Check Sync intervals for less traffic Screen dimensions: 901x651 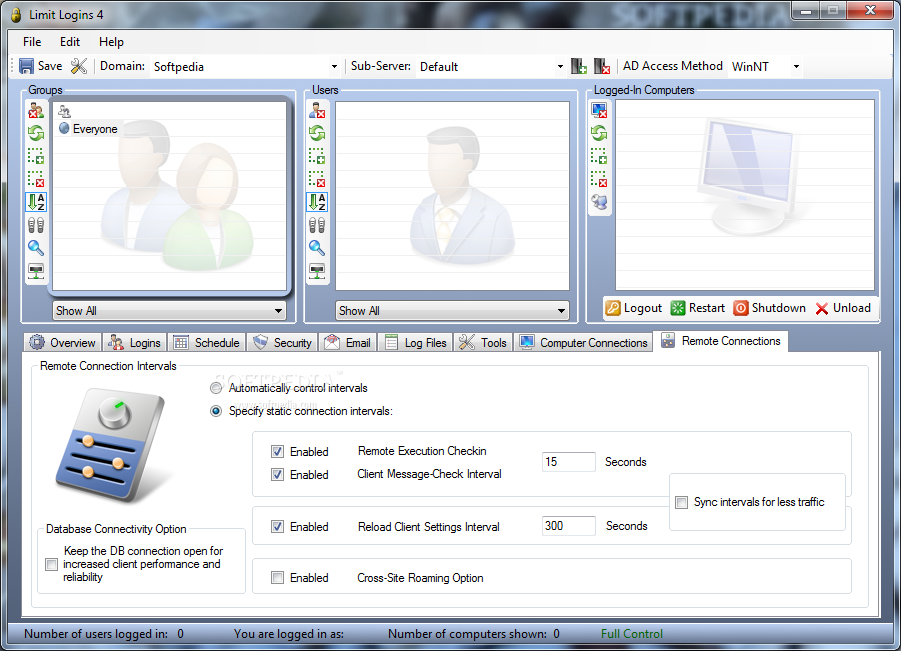[x=681, y=503]
